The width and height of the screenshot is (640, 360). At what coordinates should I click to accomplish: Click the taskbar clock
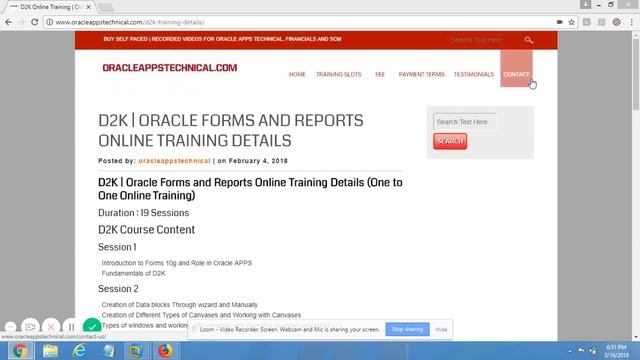click(x=617, y=351)
